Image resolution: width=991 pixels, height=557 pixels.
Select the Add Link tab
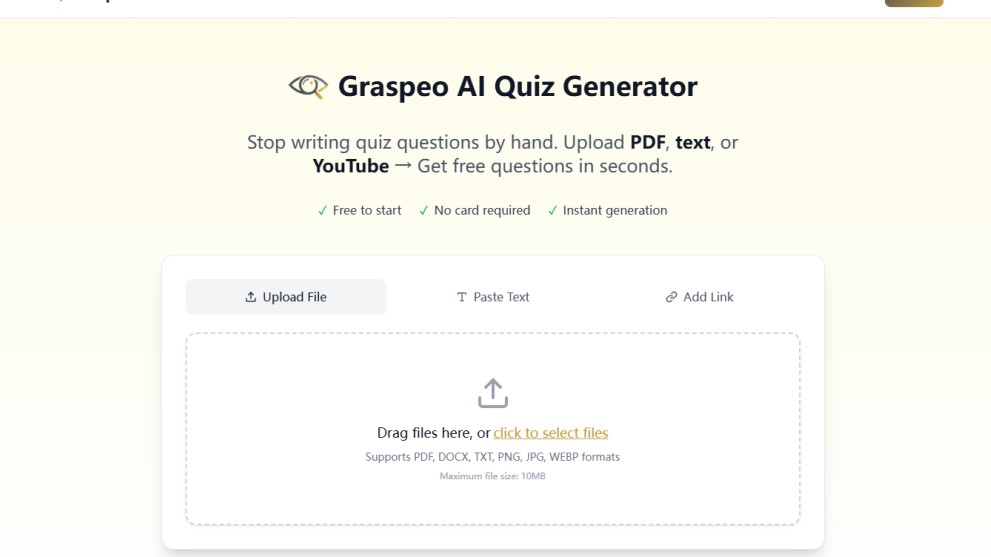coord(699,297)
